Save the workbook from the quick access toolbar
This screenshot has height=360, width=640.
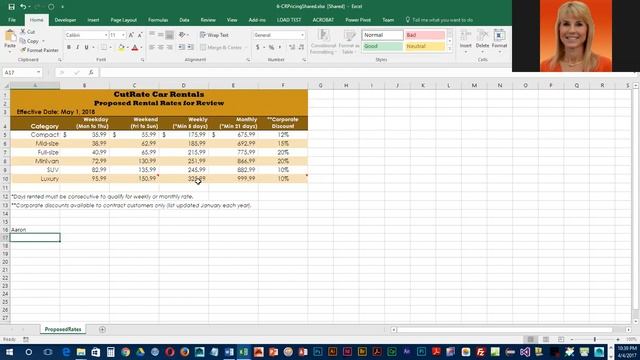pos(11,7)
